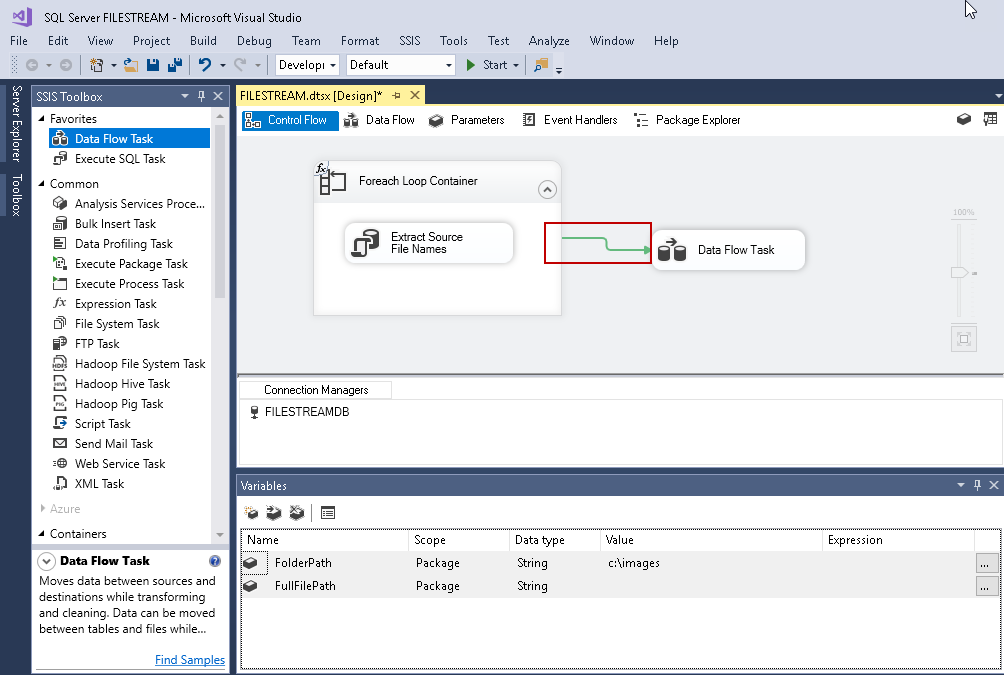This screenshot has width=1004, height=675.
Task: Click the Grid Options icon in Variables toolbar
Action: coord(328,513)
